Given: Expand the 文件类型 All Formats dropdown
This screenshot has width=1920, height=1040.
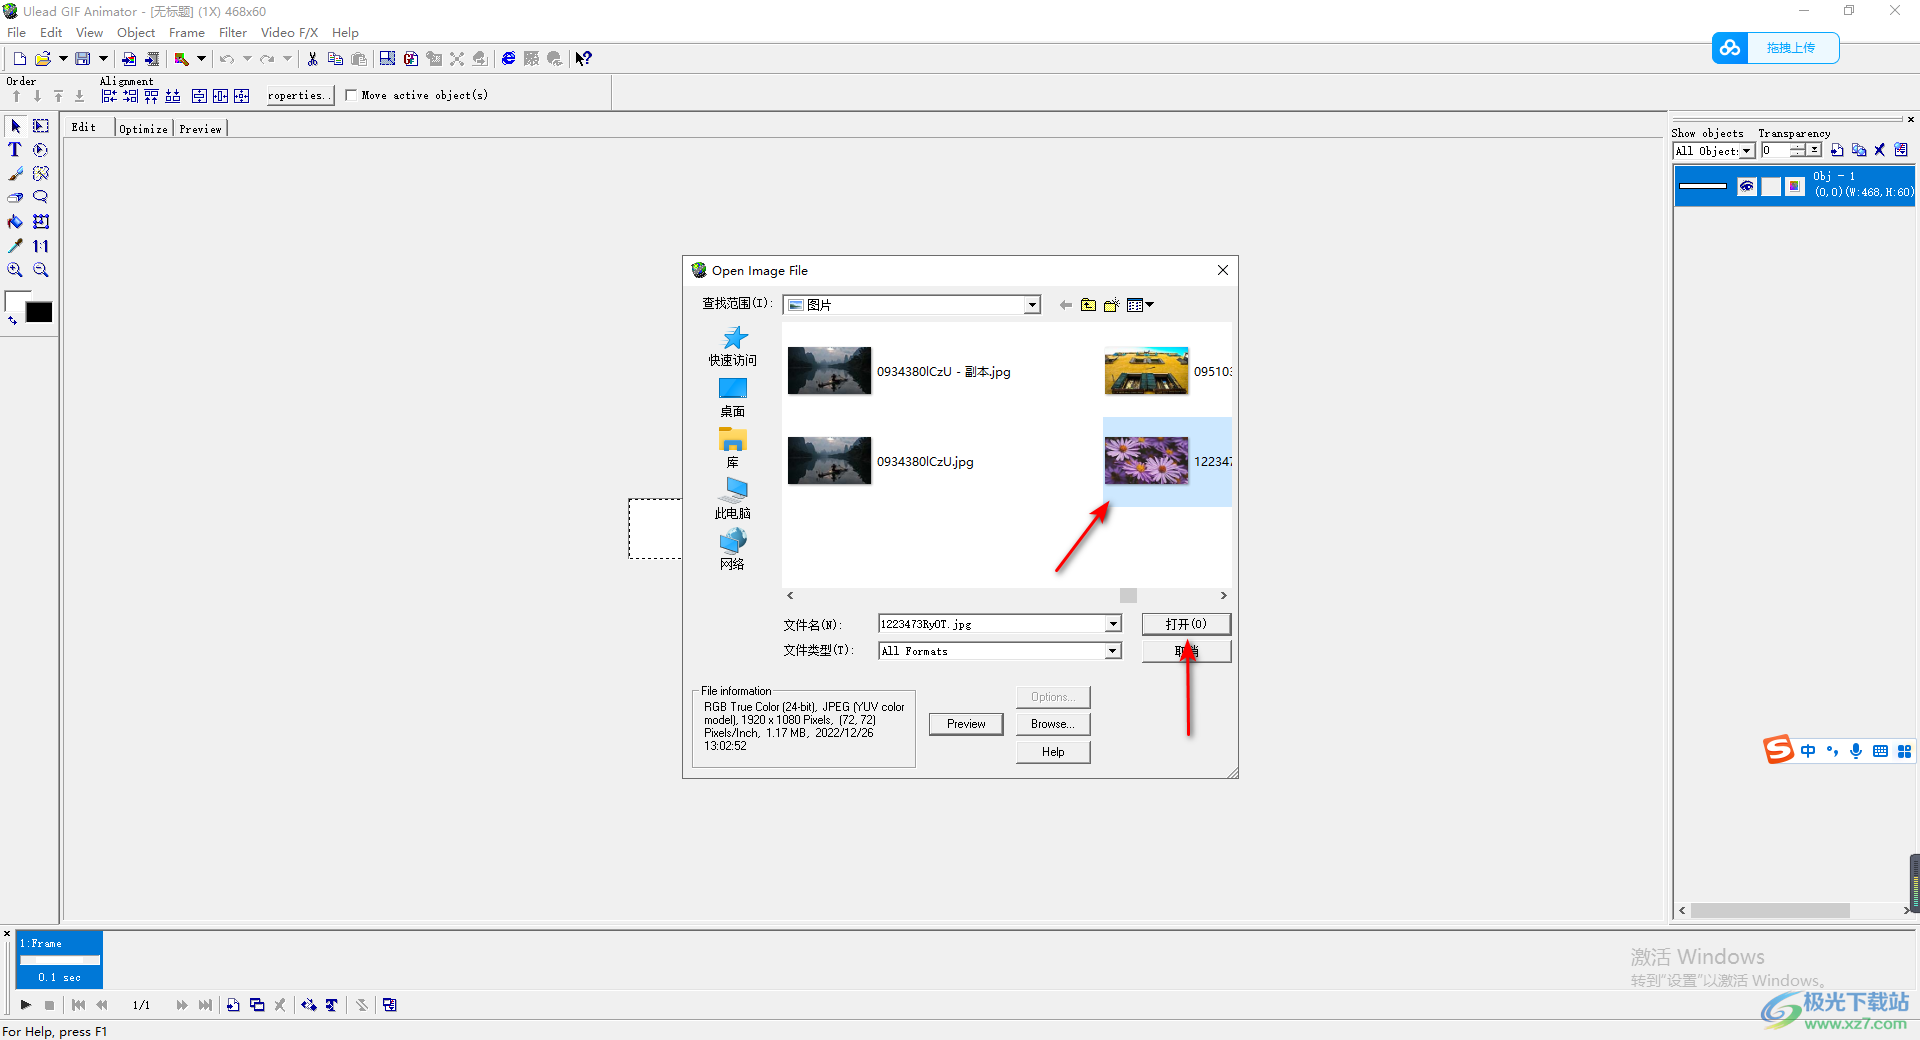Looking at the screenshot, I should tap(1112, 651).
